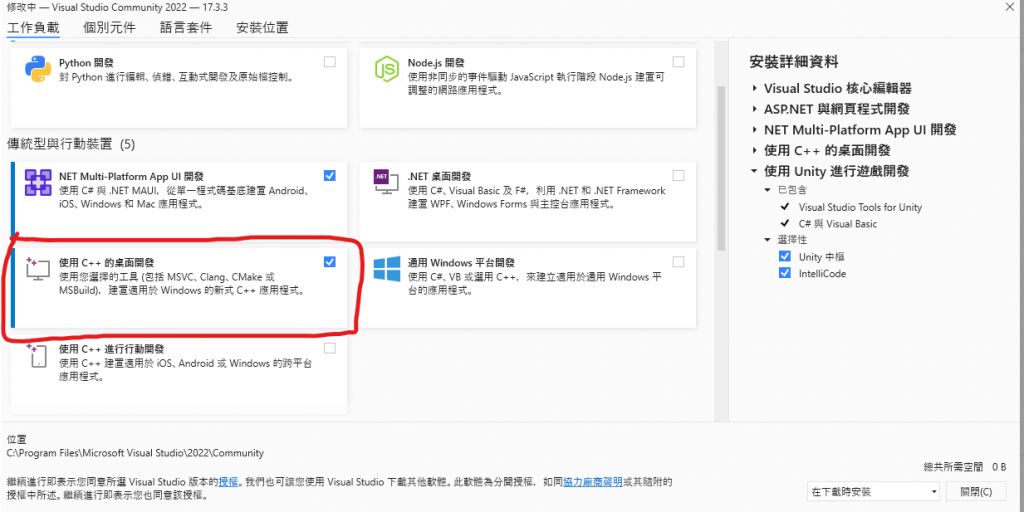The height and width of the screenshot is (512, 1024).
Task: Click the .NET Multi-Platform App UI icon
Action: click(x=38, y=182)
